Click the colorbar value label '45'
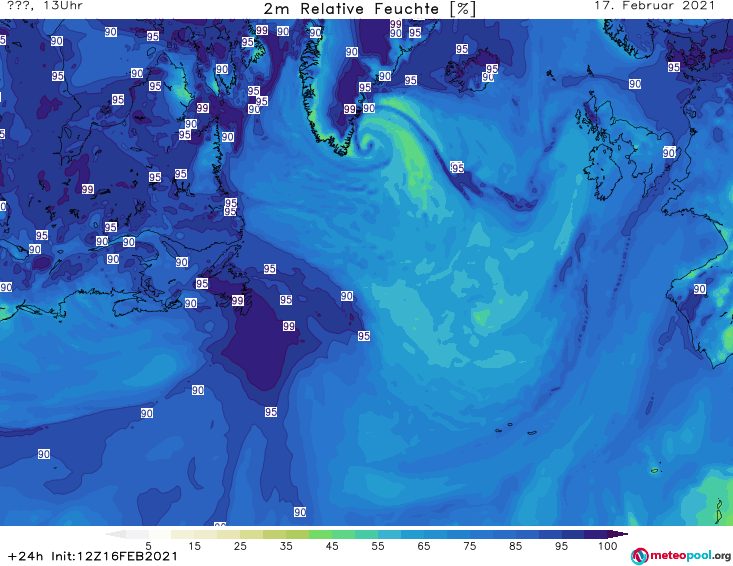The width and height of the screenshot is (733, 566). (x=331, y=546)
